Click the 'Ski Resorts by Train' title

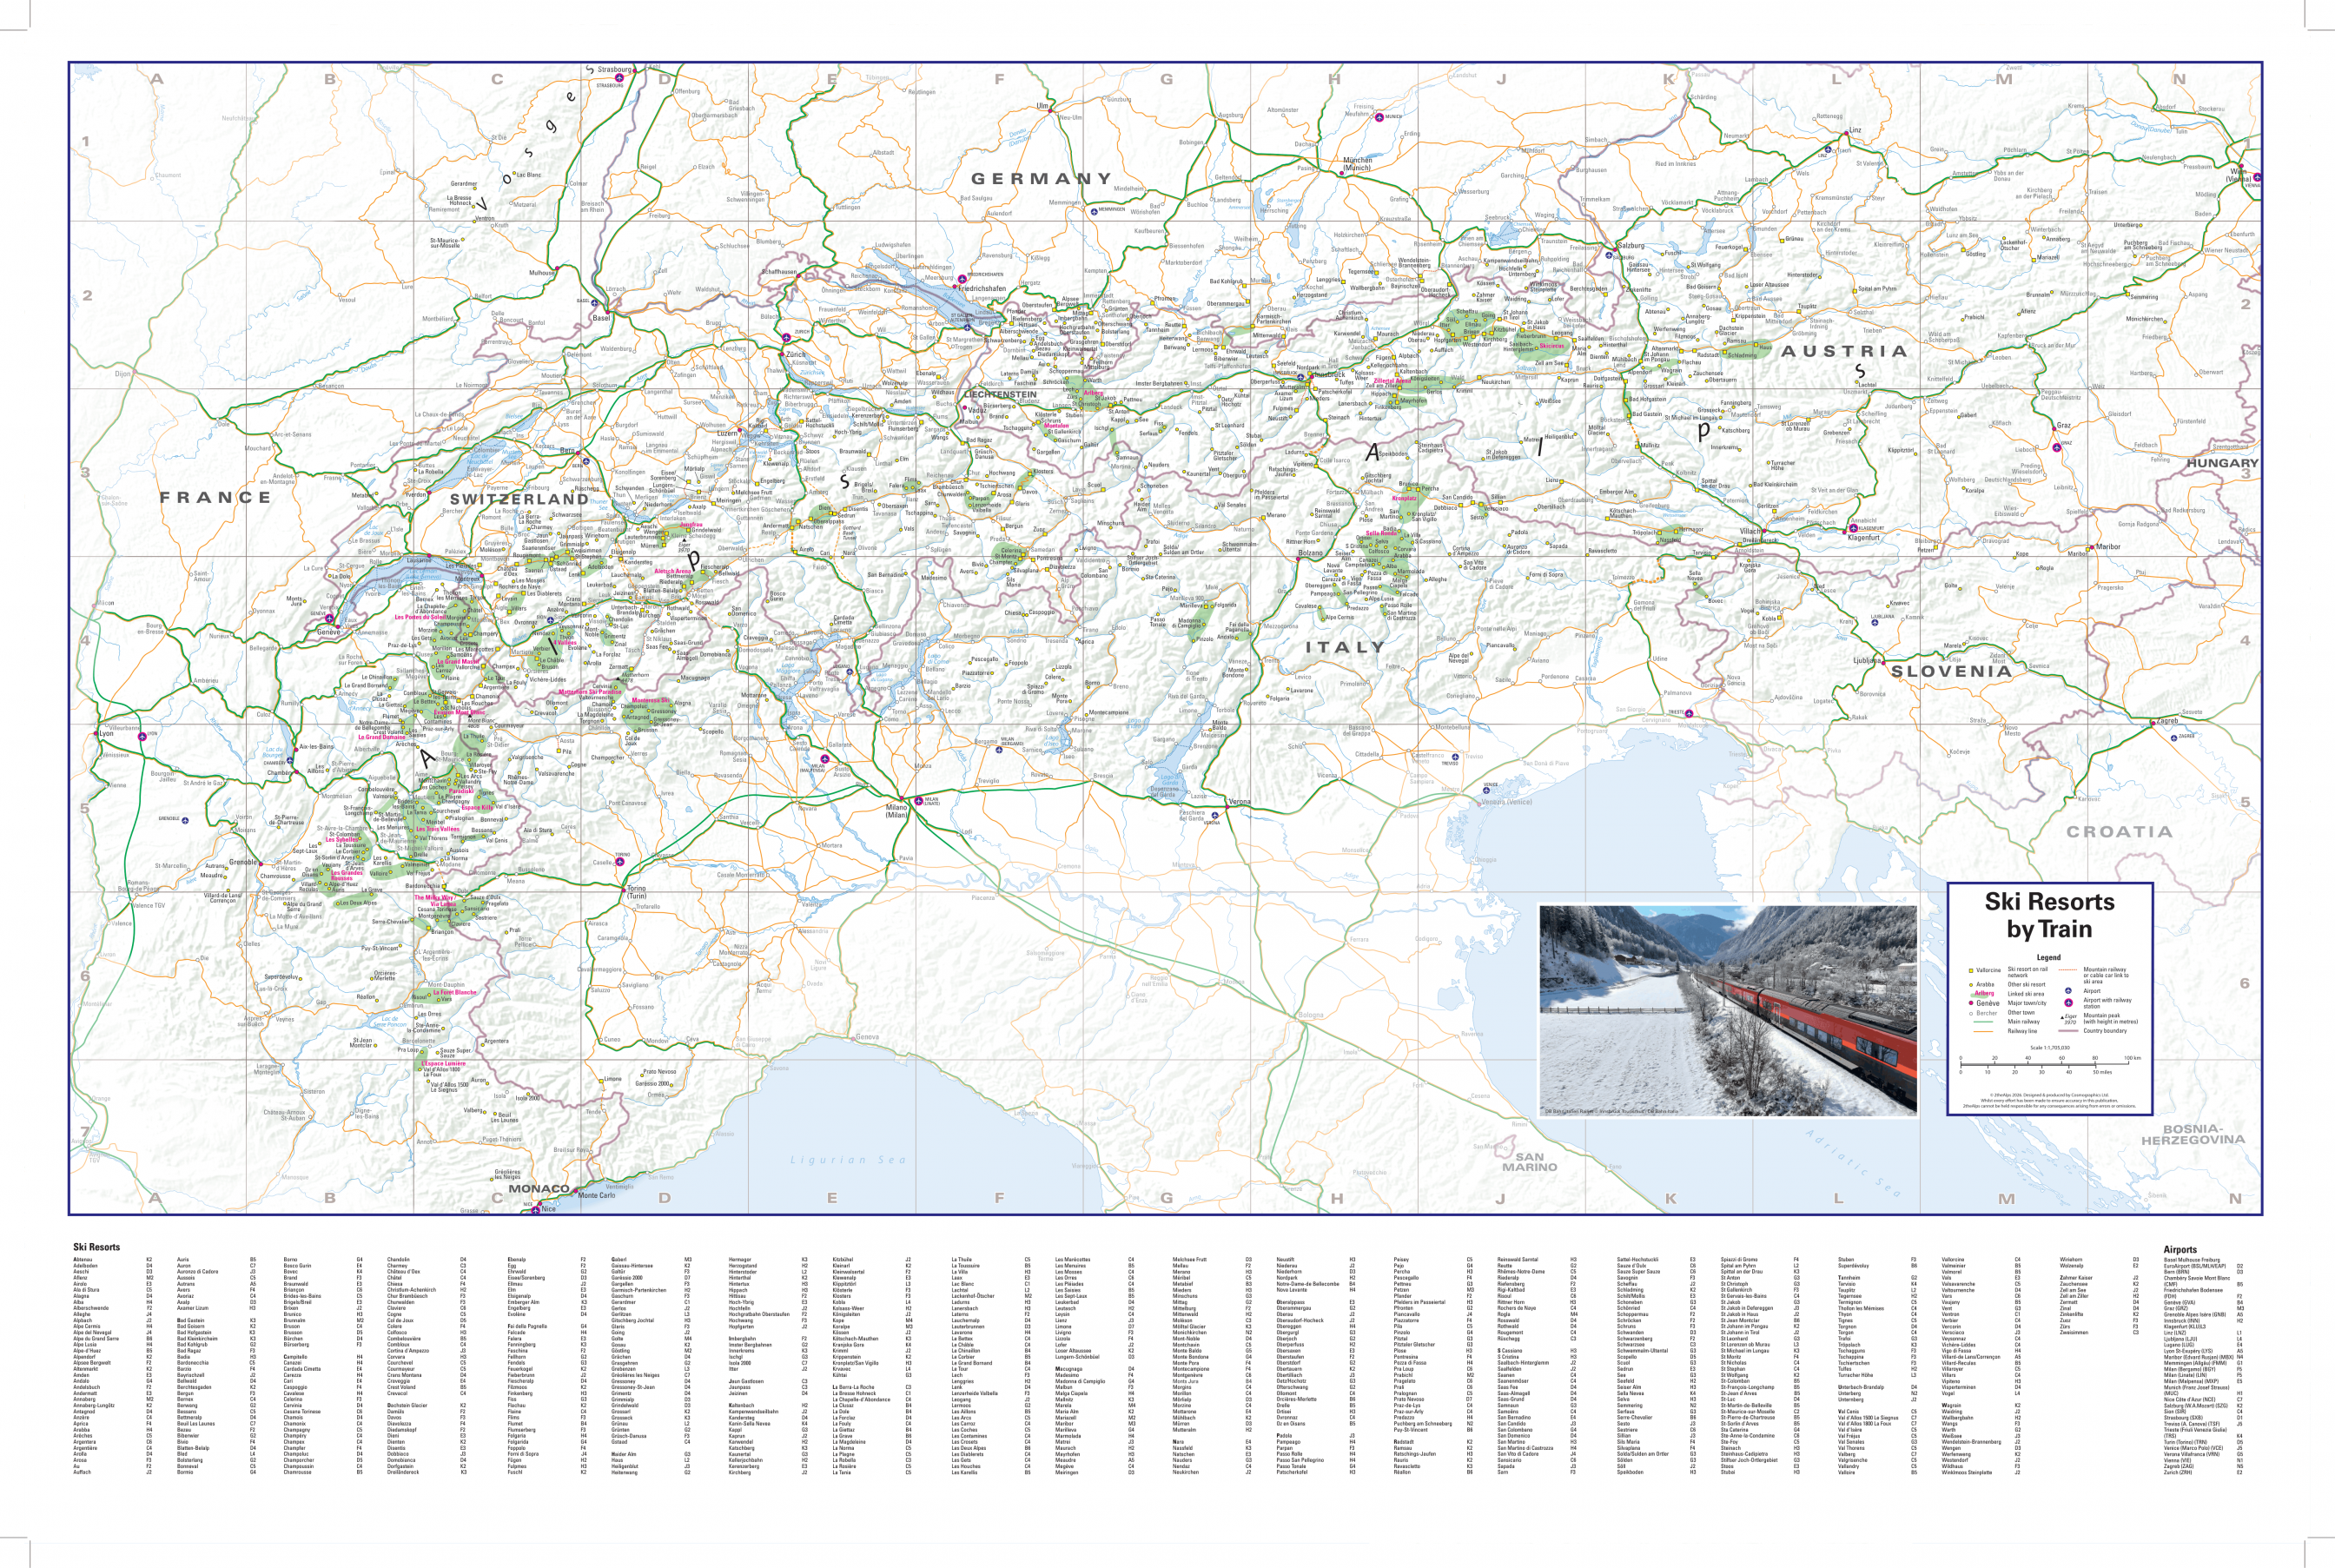pyautogui.click(x=2049, y=915)
